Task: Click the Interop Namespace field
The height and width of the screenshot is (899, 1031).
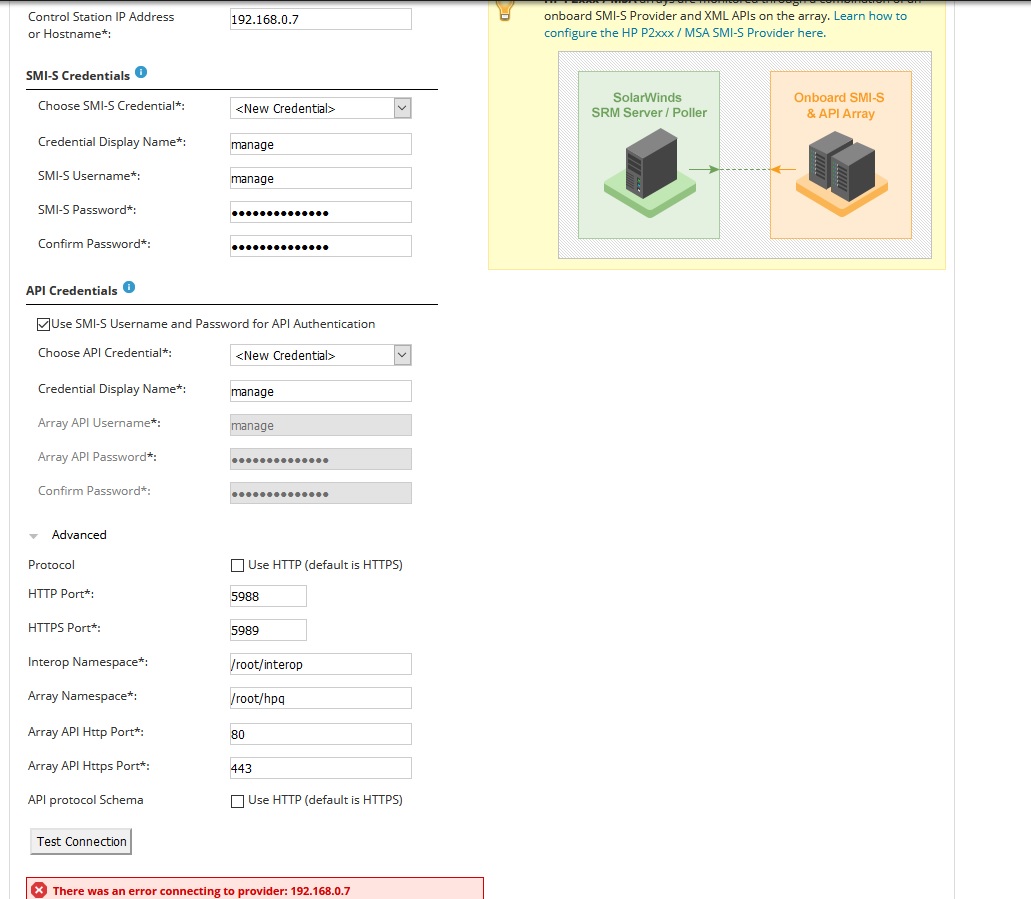Action: (321, 664)
